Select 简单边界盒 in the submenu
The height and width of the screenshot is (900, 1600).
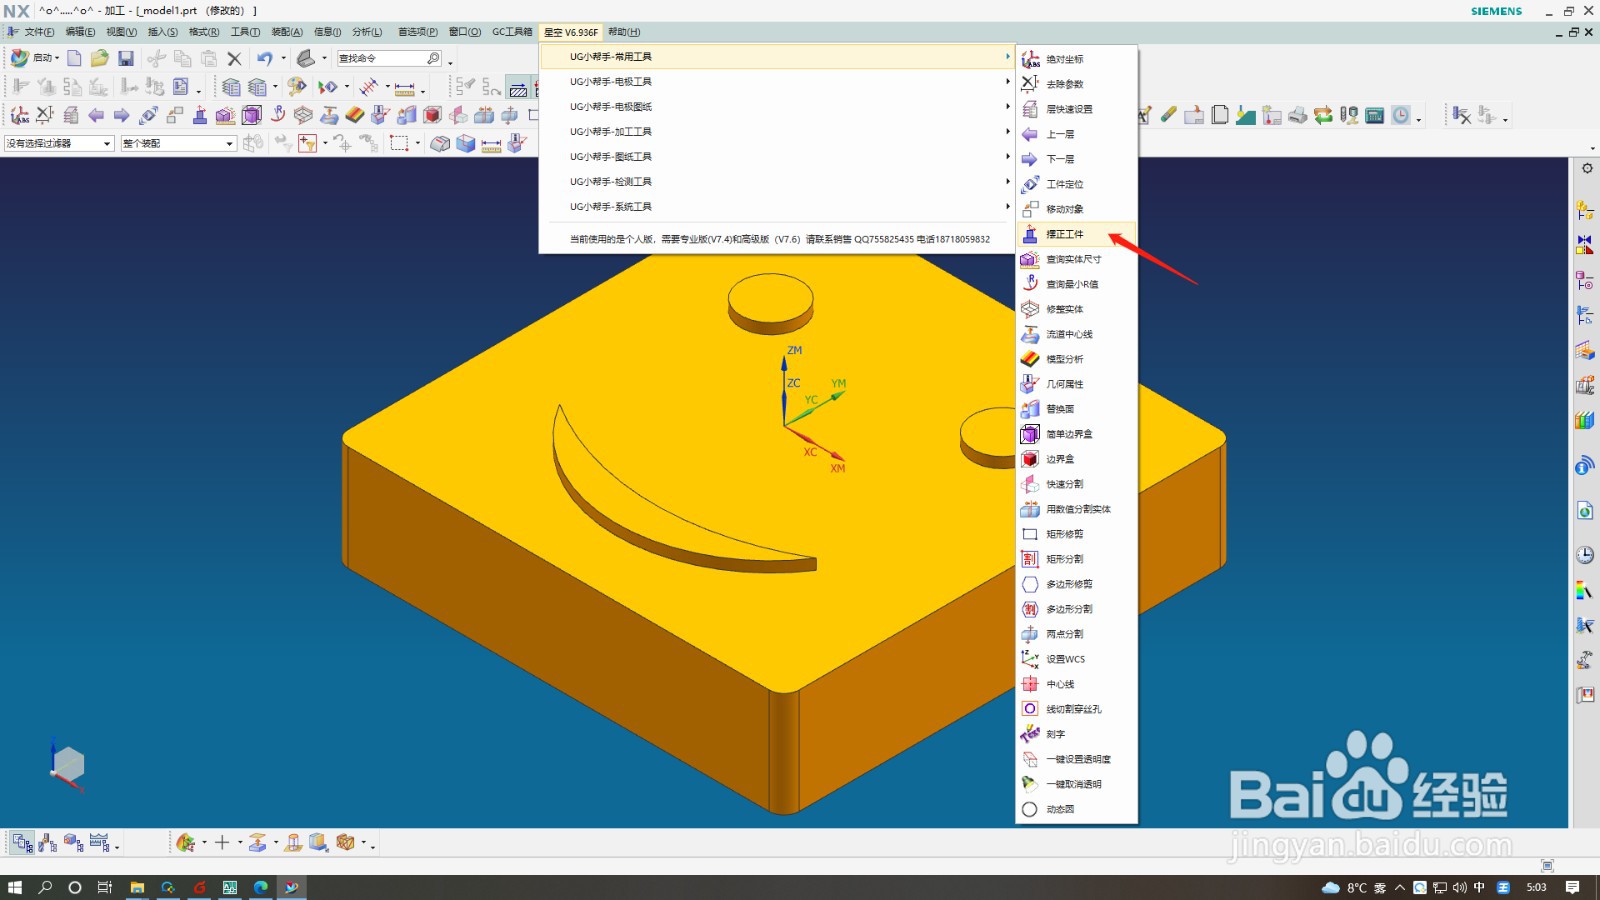[x=1076, y=434]
